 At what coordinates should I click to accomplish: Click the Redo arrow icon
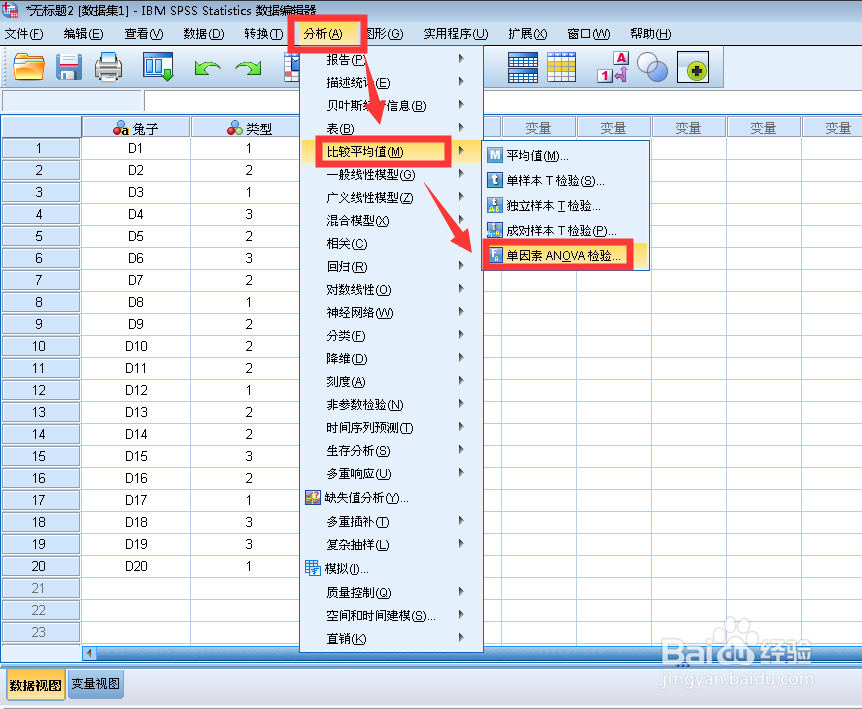tap(248, 68)
